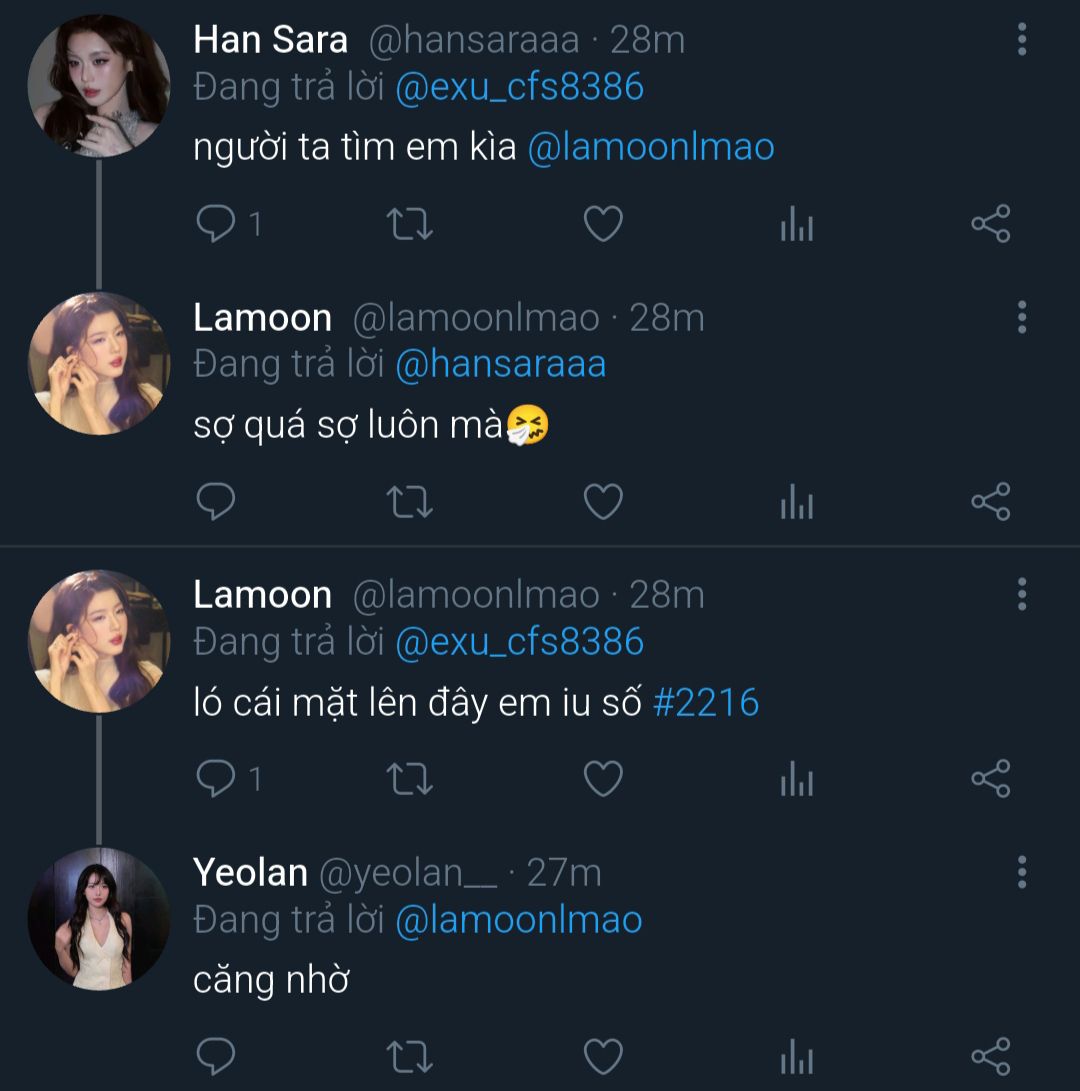Screen dimensions: 1080x1091
Task: Open the @lamoonlmao mention in Han Sara's tweet
Action: point(650,148)
